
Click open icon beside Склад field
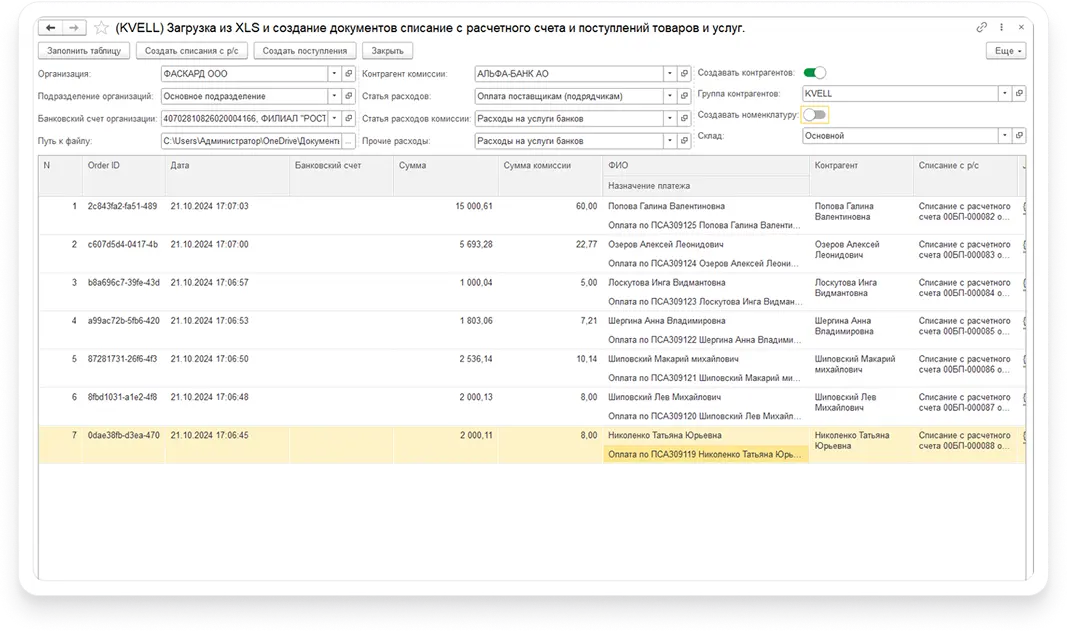point(1019,136)
